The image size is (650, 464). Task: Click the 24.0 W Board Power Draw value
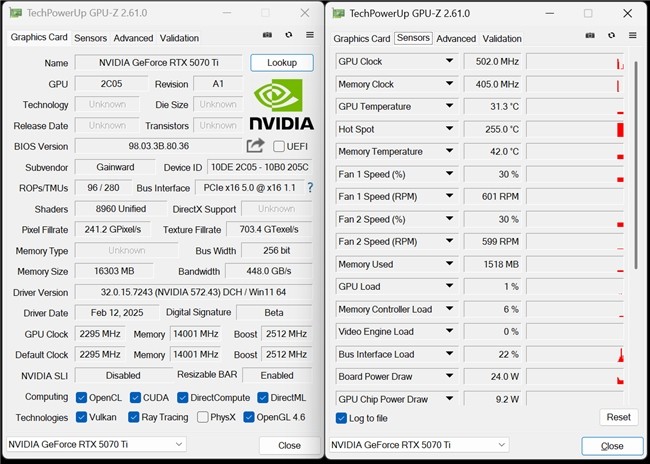click(493, 377)
